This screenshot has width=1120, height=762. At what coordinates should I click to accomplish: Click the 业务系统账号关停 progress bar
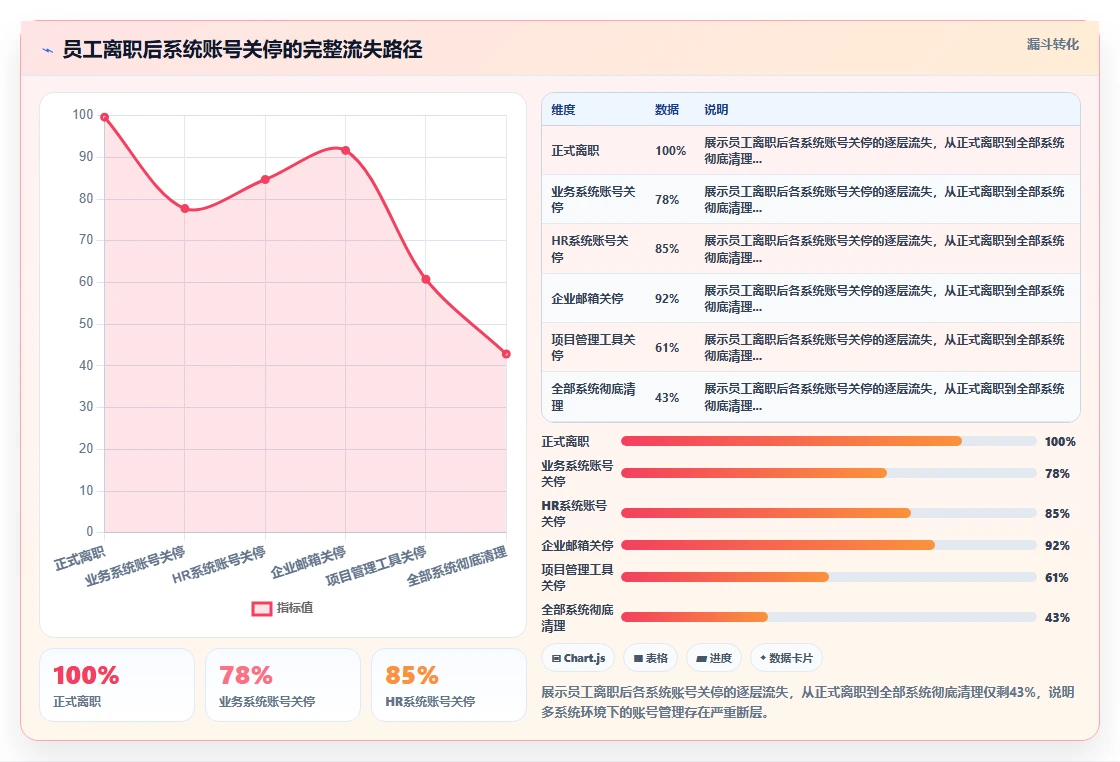829,473
